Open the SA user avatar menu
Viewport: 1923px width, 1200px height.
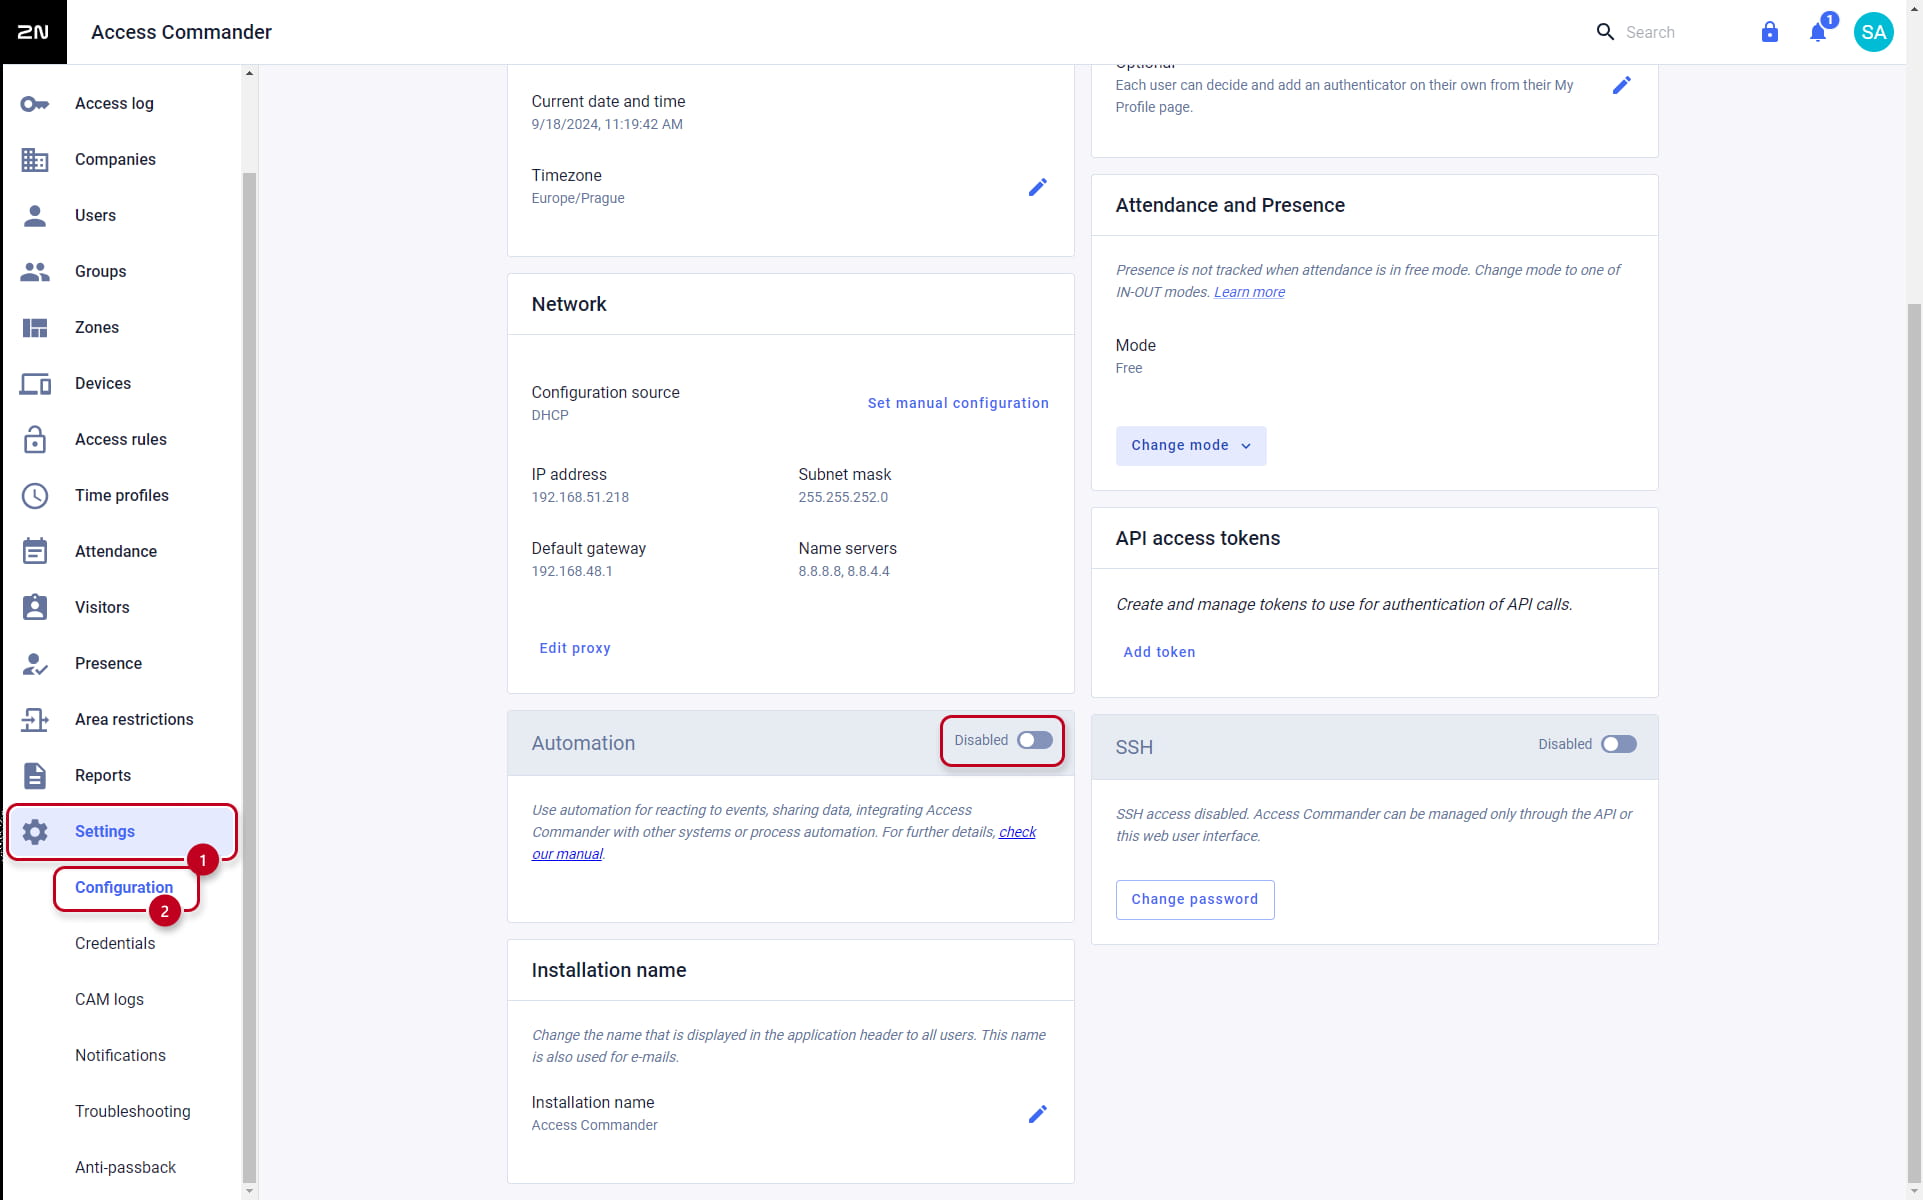pos(1874,32)
